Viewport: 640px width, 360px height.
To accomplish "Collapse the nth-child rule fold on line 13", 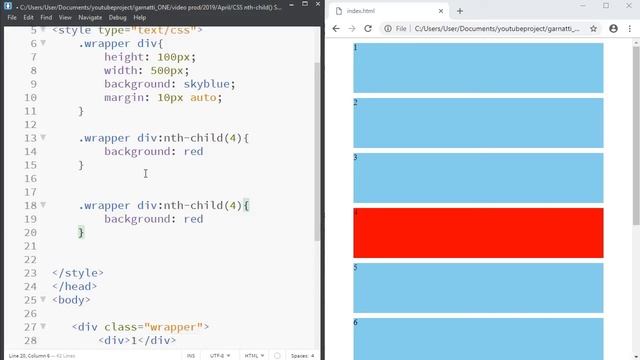I will (x=43, y=138).
